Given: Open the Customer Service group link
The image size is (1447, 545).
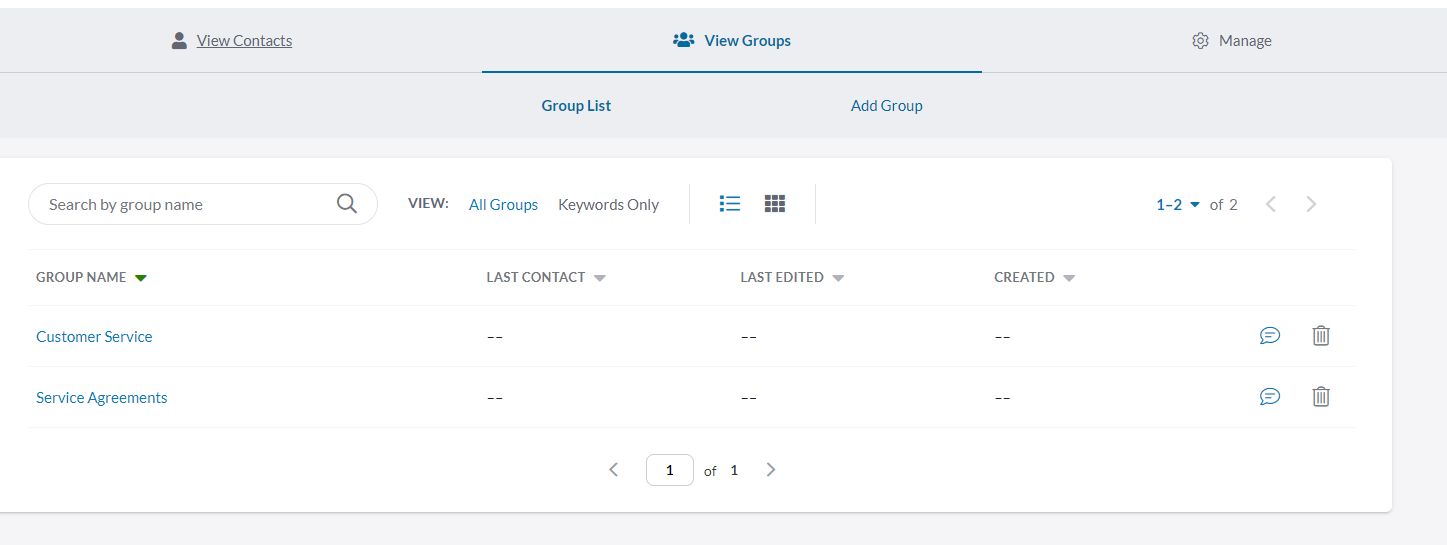Looking at the screenshot, I should [x=94, y=337].
